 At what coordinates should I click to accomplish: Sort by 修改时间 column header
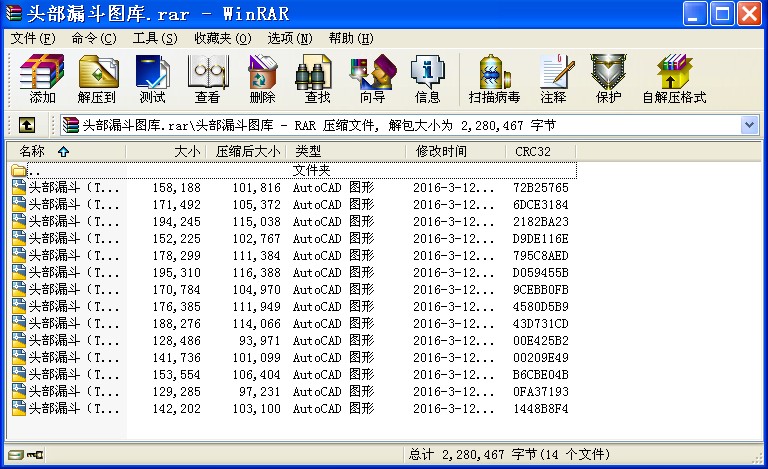click(x=456, y=151)
